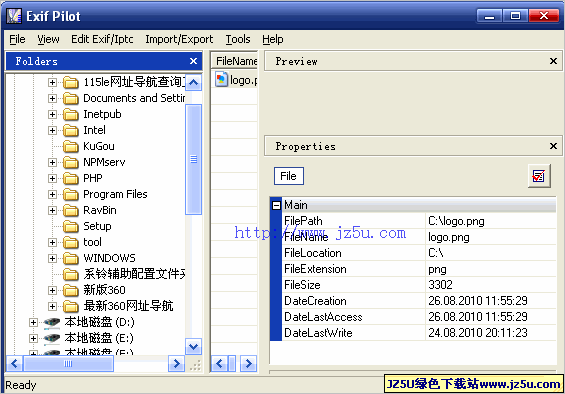Click the WINDOWS folder icon
This screenshot has width=565, height=394.
tap(71, 258)
